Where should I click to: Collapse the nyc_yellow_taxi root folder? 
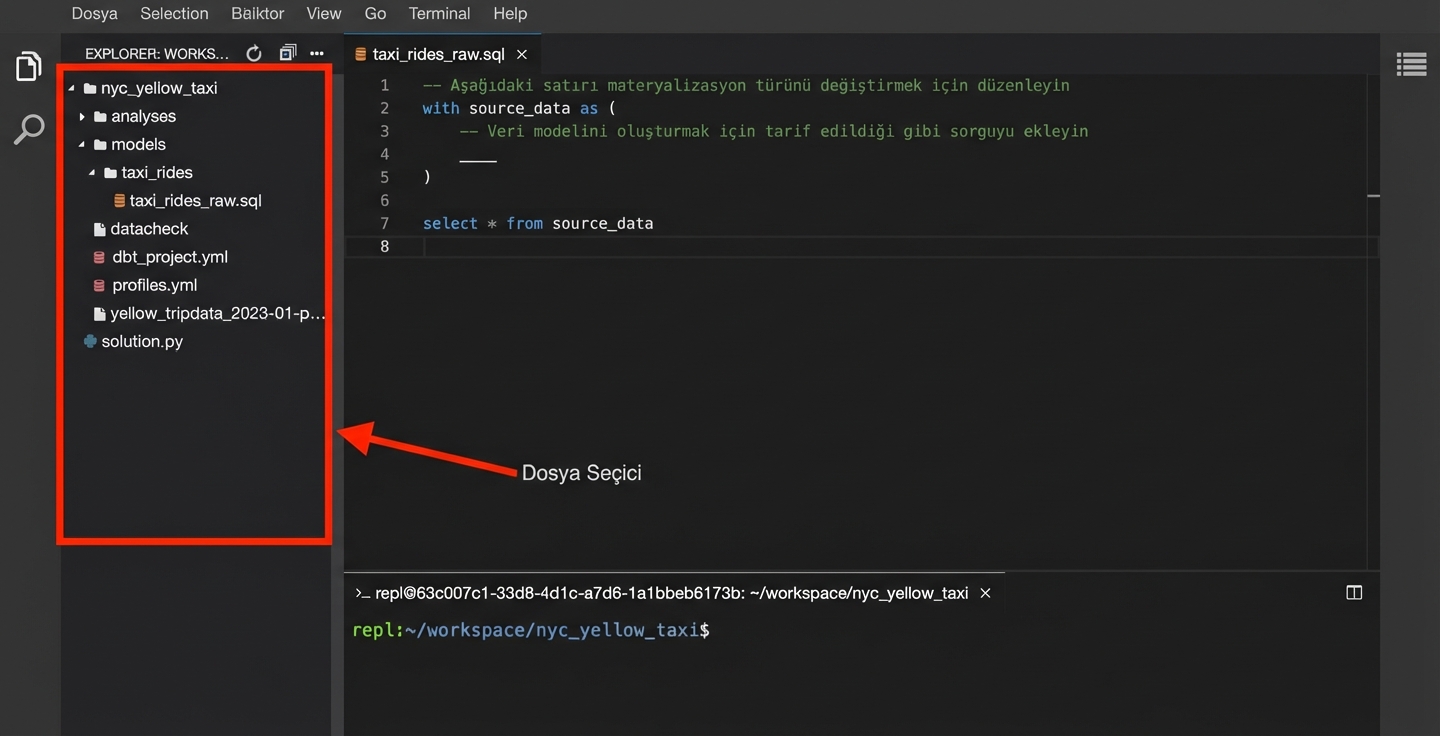pyautogui.click(x=158, y=88)
